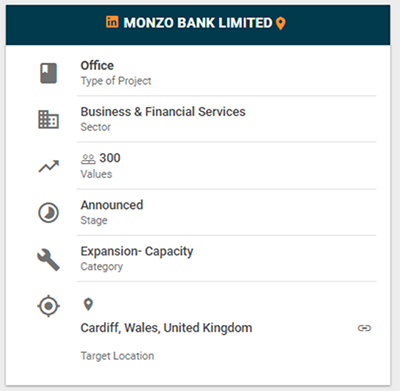Click the trending-up Values icon
Viewport: 400px width, 391px height.
coord(49,166)
